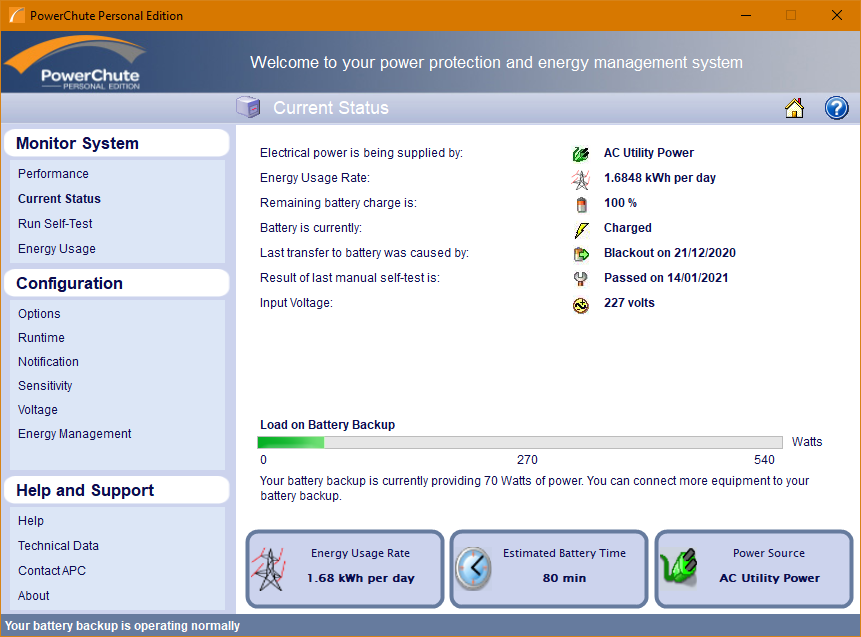This screenshot has width=861, height=637.
Task: Click the '227 volts' value
Action: [x=629, y=303]
